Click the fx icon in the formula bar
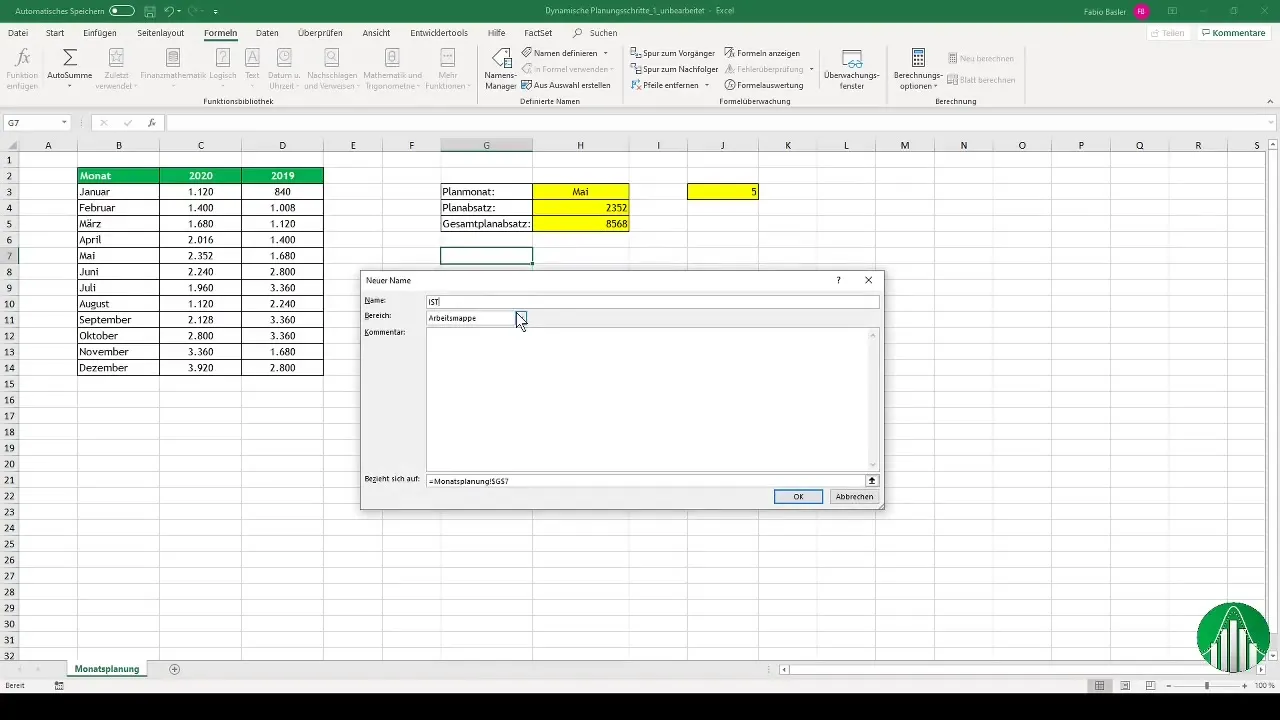Viewport: 1280px width, 720px height. (152, 123)
